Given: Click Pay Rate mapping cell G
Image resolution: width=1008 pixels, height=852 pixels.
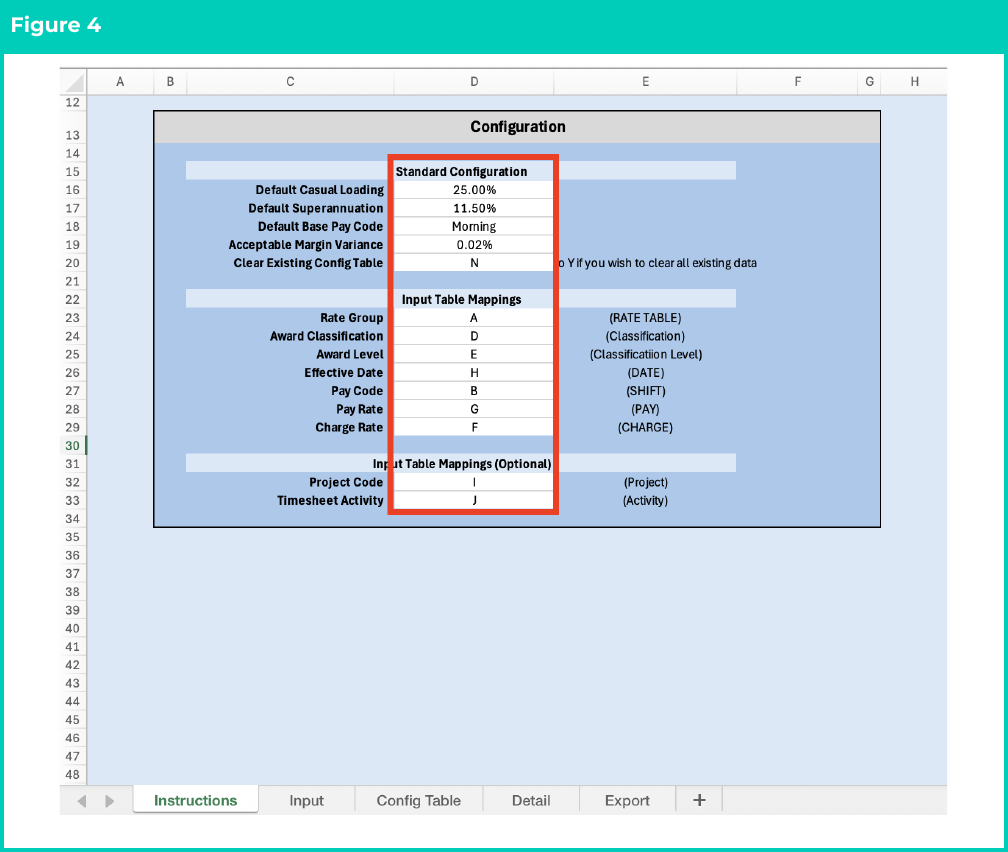Looking at the screenshot, I should pos(474,409).
